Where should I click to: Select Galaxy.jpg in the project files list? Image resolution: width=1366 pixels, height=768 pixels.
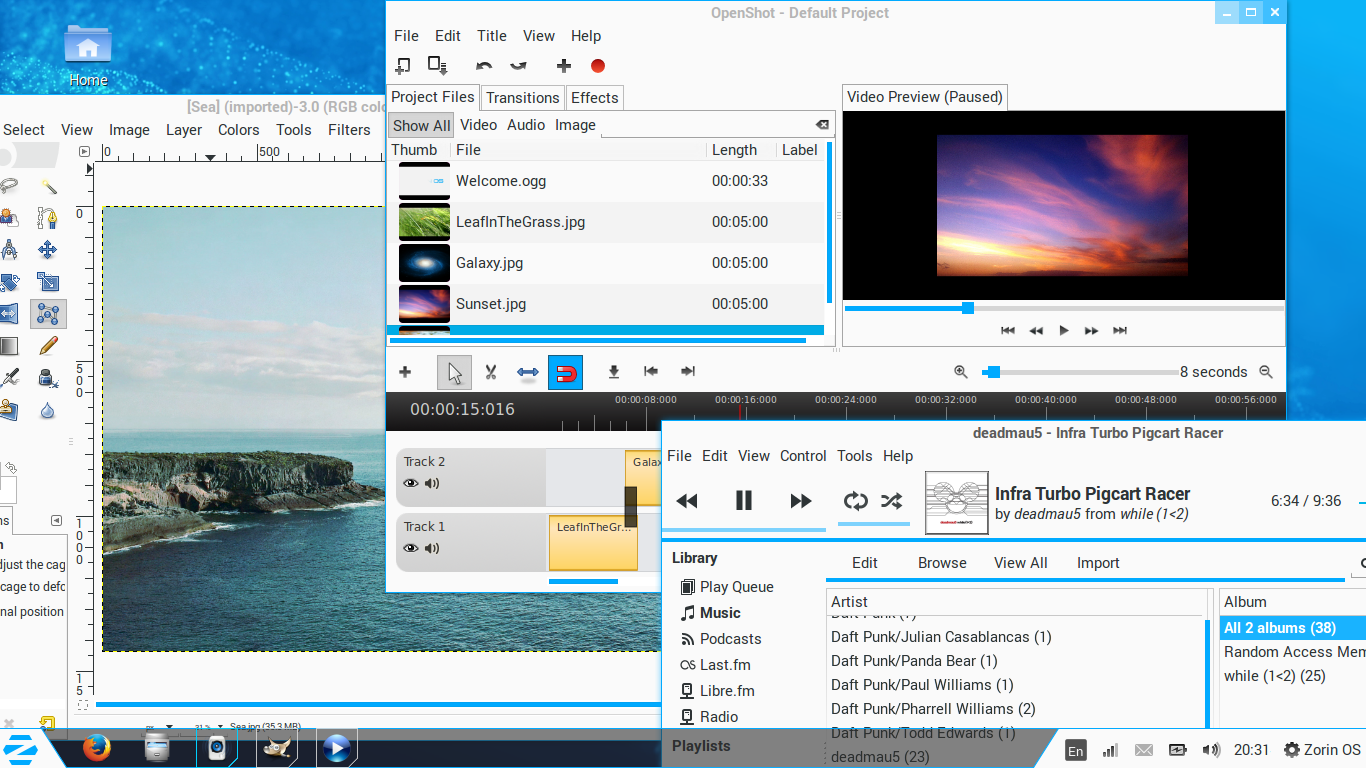coord(487,262)
